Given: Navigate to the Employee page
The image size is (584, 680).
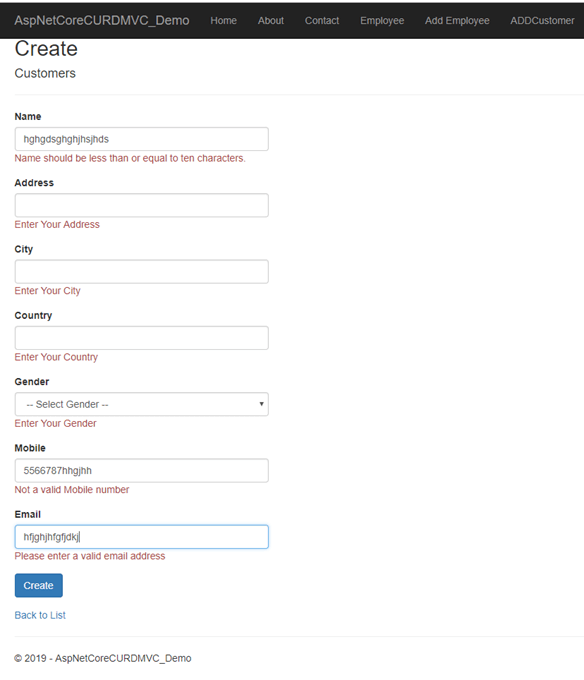Looking at the screenshot, I should [382, 20].
